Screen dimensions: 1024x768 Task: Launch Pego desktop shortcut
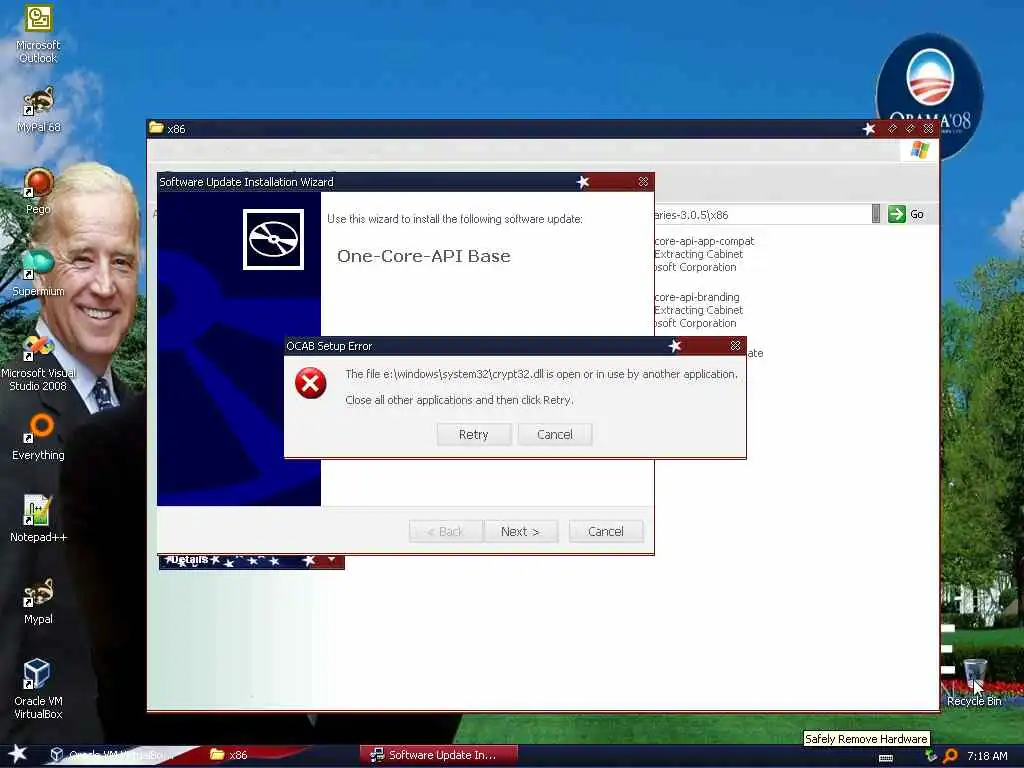(38, 191)
